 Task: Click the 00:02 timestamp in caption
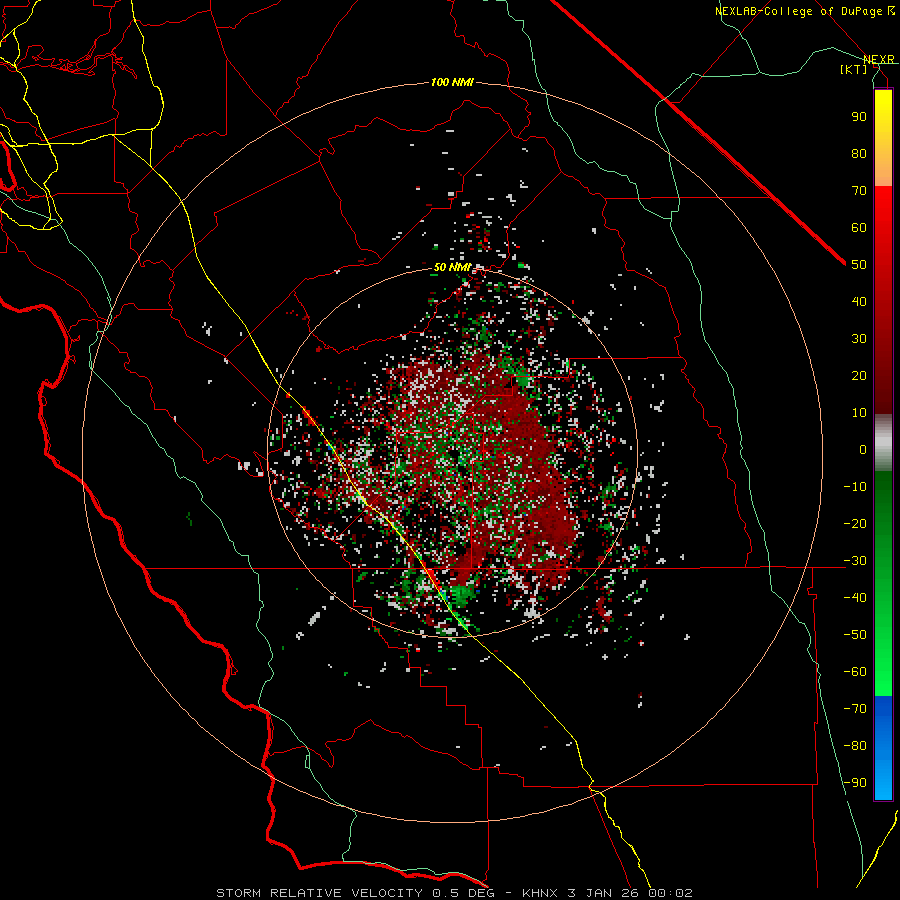[x=670, y=893]
